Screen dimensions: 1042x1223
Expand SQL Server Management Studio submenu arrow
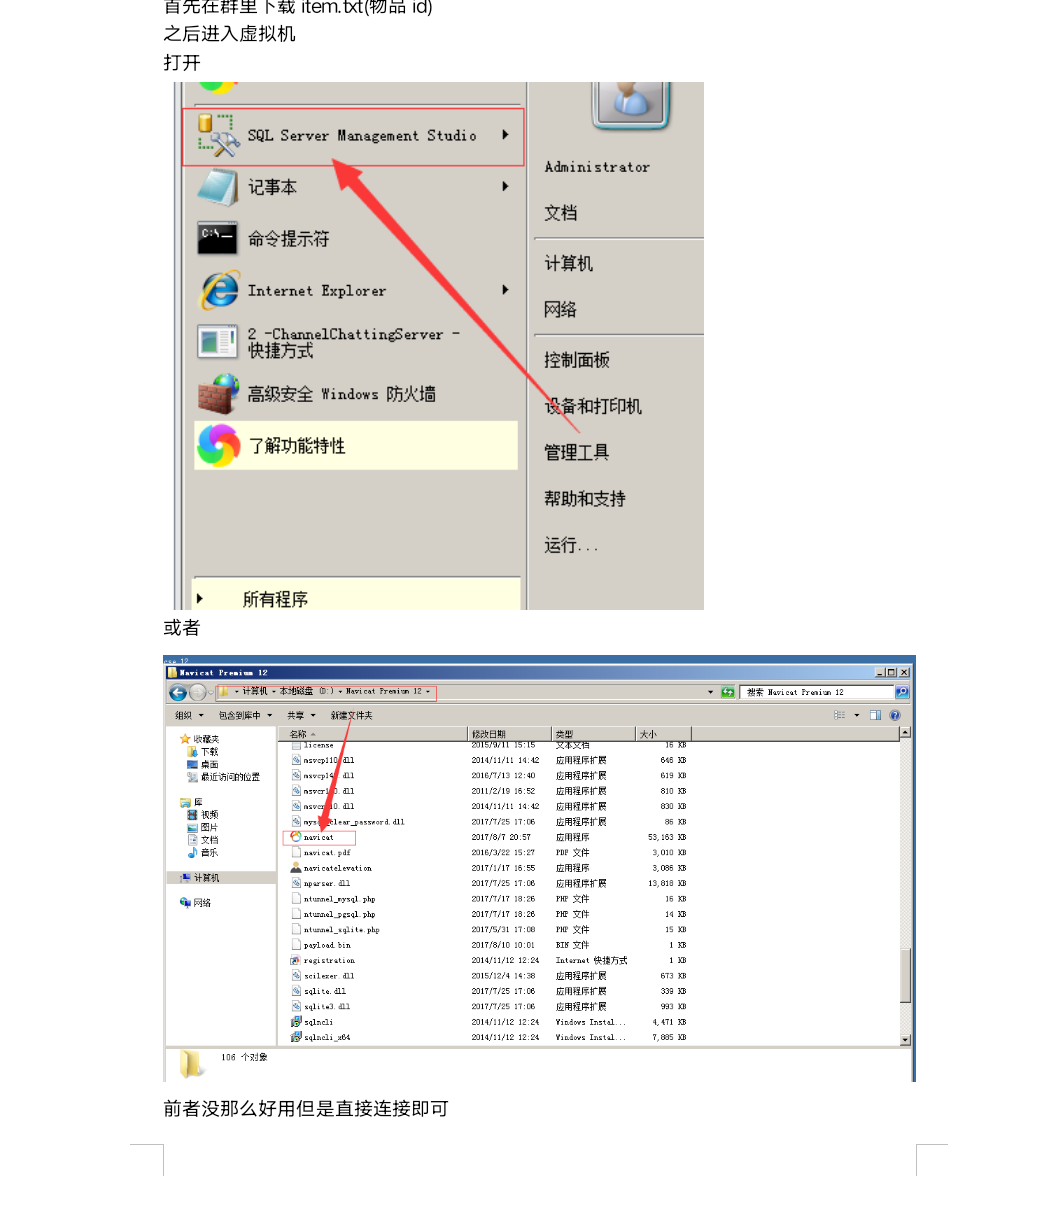point(506,135)
